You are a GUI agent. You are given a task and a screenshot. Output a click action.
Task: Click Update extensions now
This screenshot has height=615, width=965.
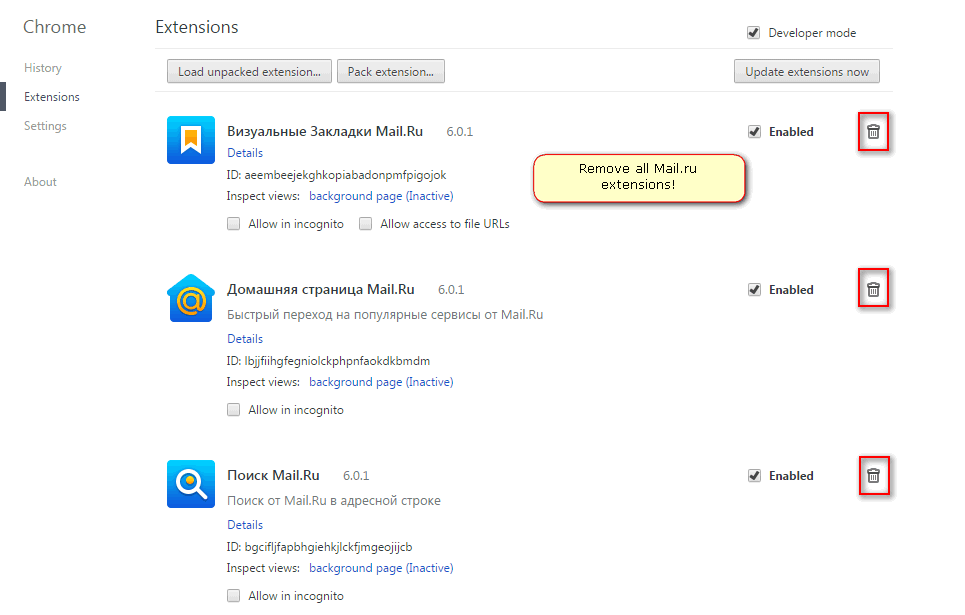click(x=806, y=71)
